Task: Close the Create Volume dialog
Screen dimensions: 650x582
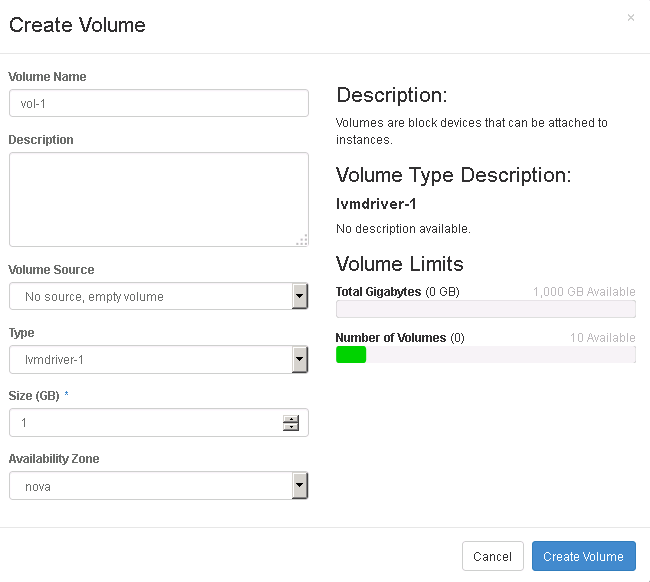Action: [630, 18]
